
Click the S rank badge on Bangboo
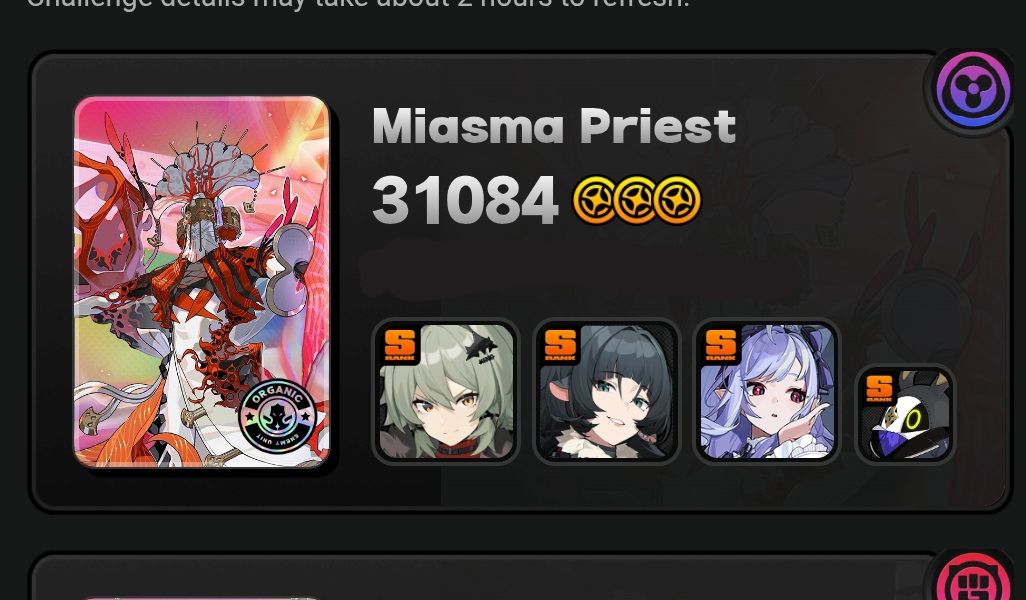(879, 388)
